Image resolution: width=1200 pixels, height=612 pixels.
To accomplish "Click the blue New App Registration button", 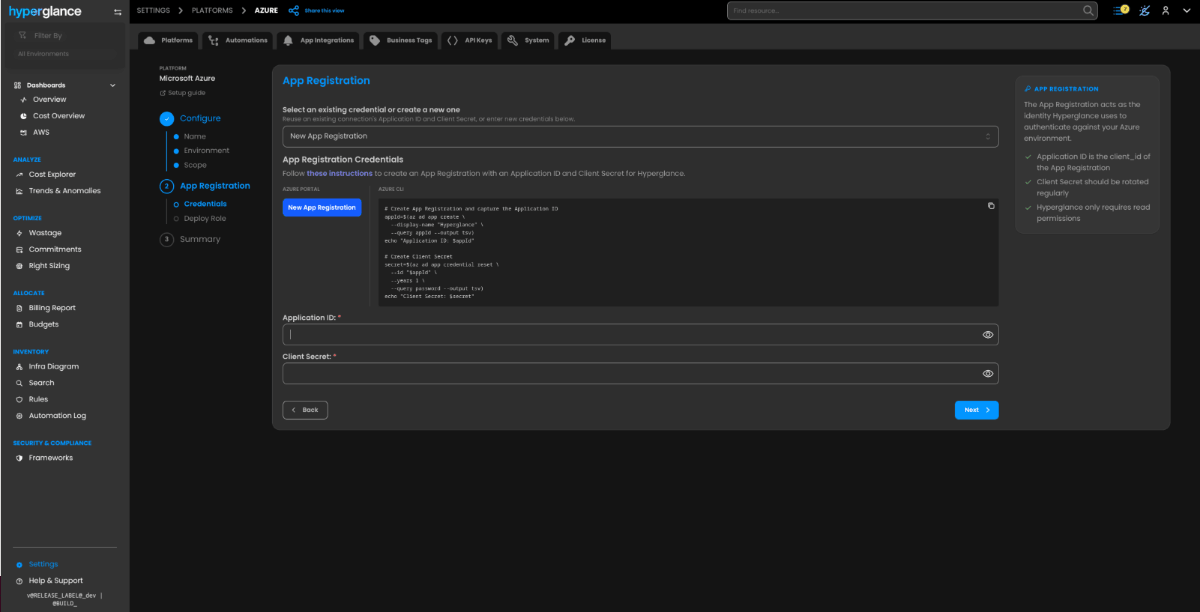I will point(322,207).
